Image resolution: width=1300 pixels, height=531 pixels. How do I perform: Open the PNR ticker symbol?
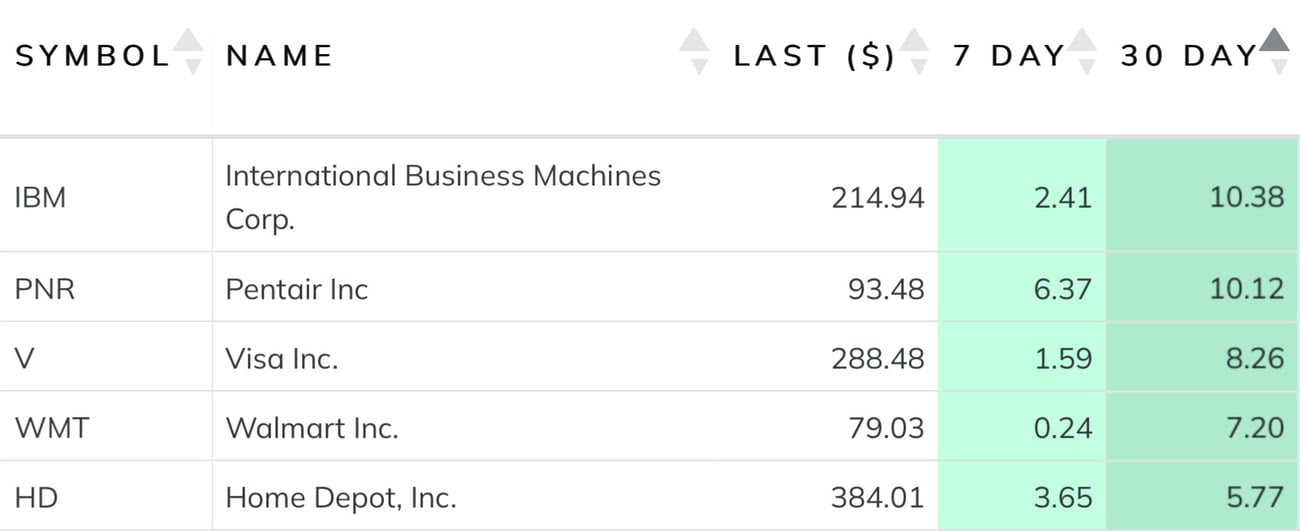[x=45, y=289]
